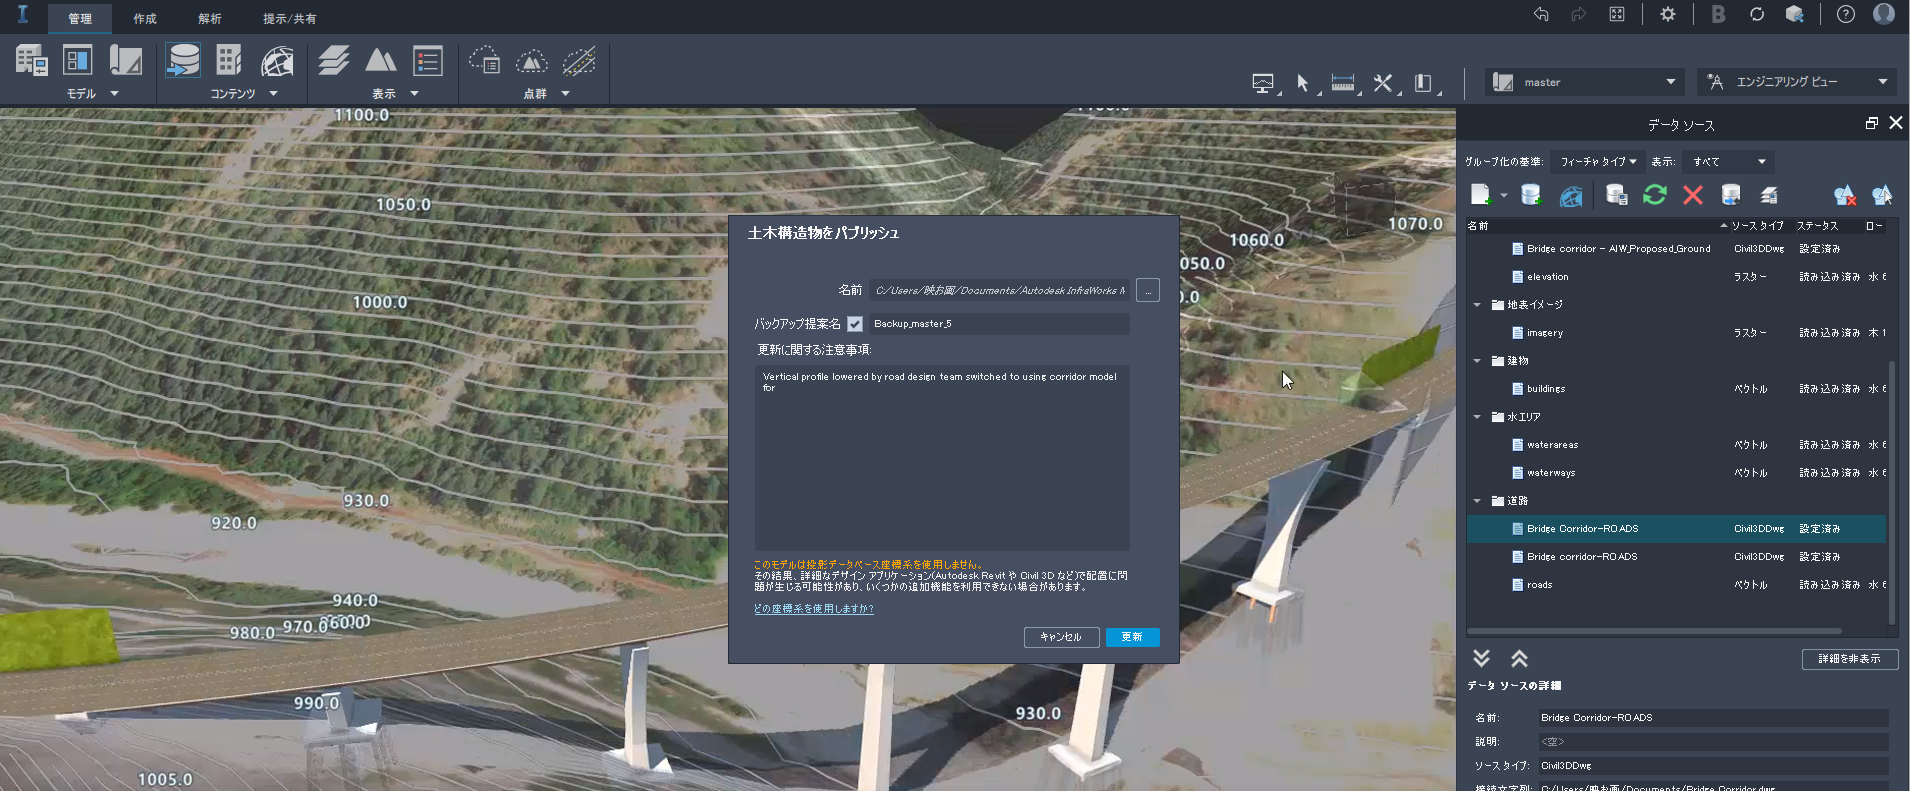Open the すべて display filter dropdown
This screenshot has width=1910, height=791.
(x=1728, y=162)
